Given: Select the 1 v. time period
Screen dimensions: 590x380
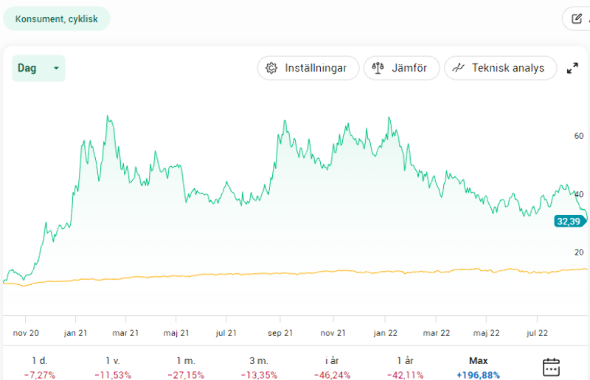Looking at the screenshot, I should (113, 368).
